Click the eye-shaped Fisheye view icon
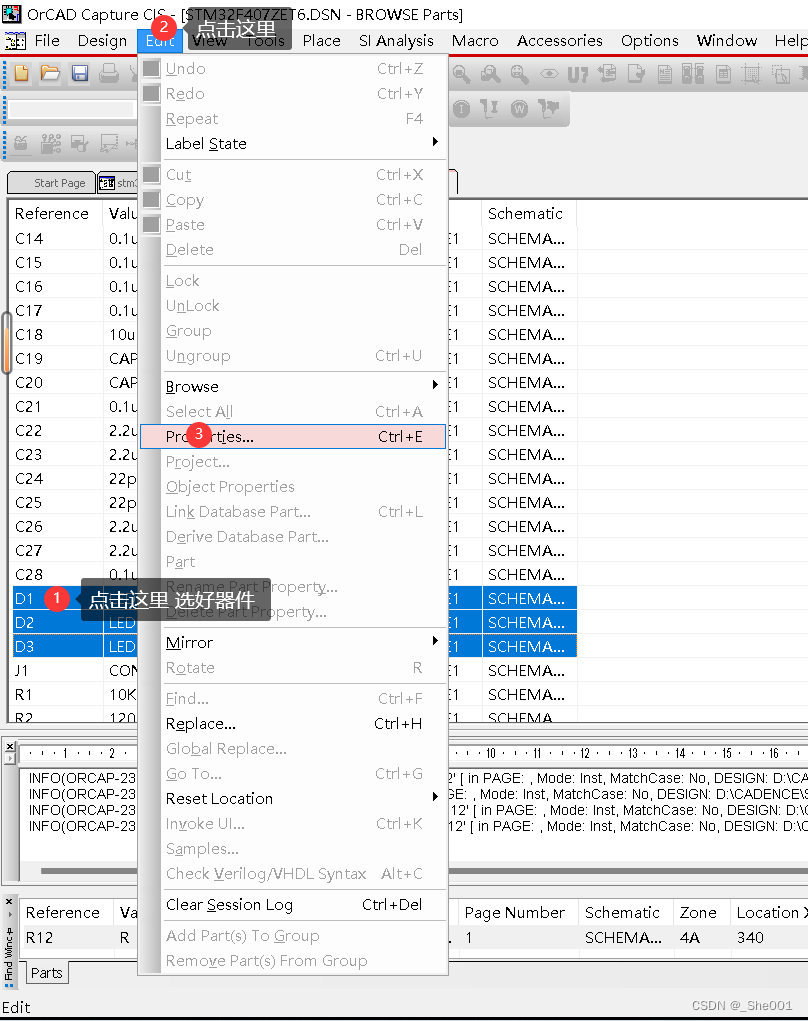This screenshot has height=1021, width=808. [549, 74]
